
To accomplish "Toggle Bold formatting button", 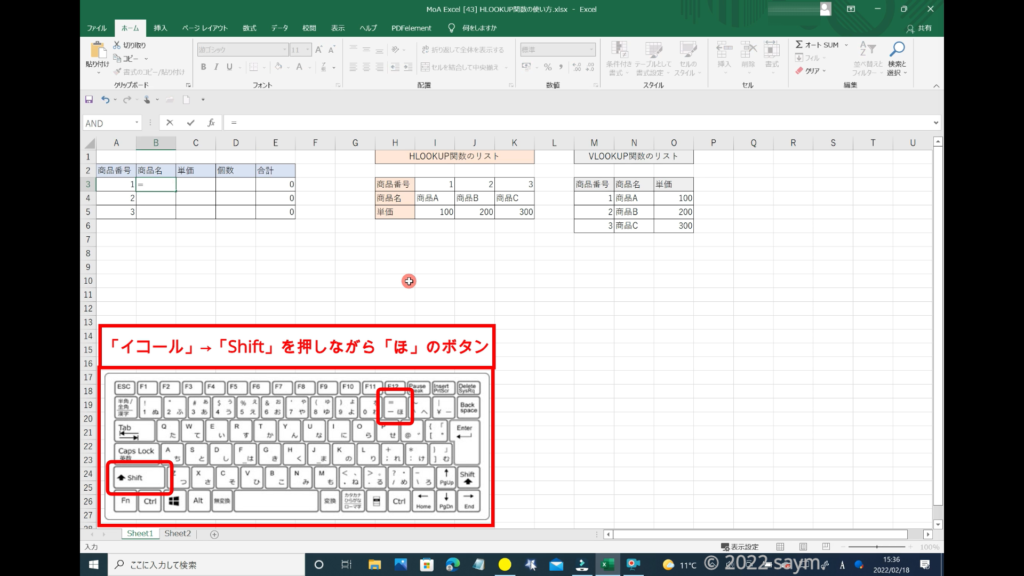I will click(x=203, y=68).
